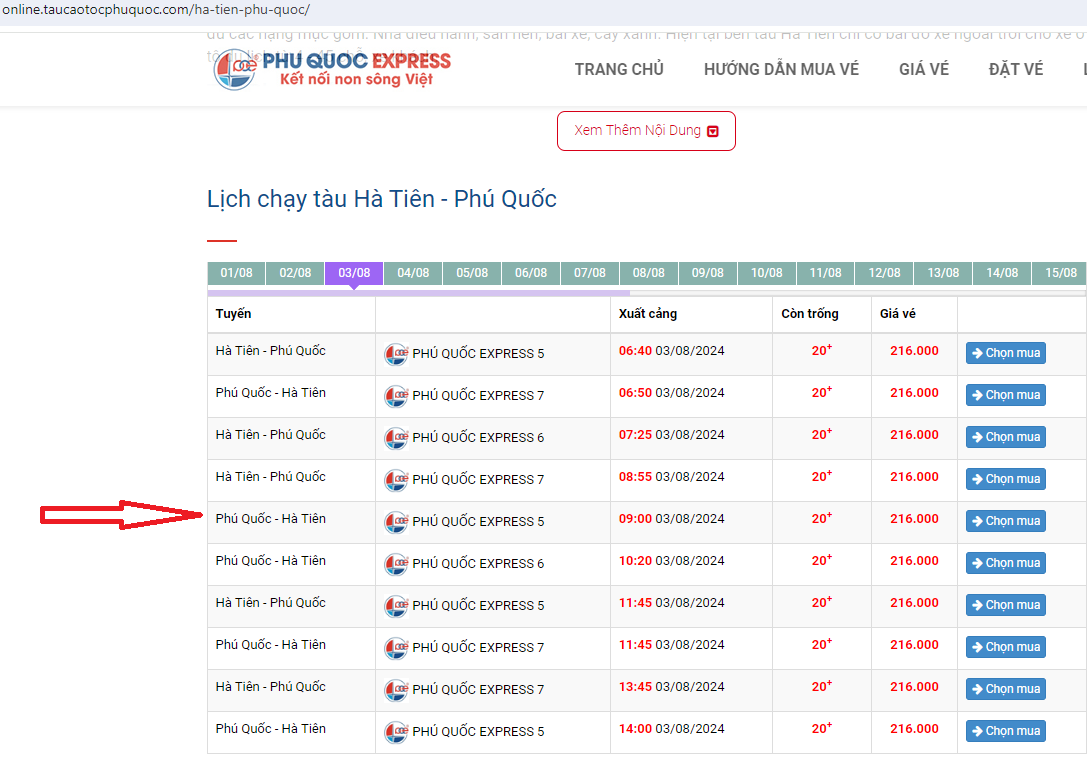Open the TRANG CHỦ menu item
This screenshot has height=759, width=1087.
tap(619, 69)
